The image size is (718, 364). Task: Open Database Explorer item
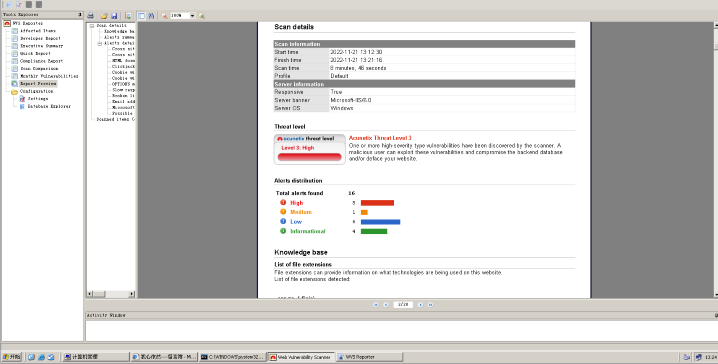pyautogui.click(x=49, y=106)
